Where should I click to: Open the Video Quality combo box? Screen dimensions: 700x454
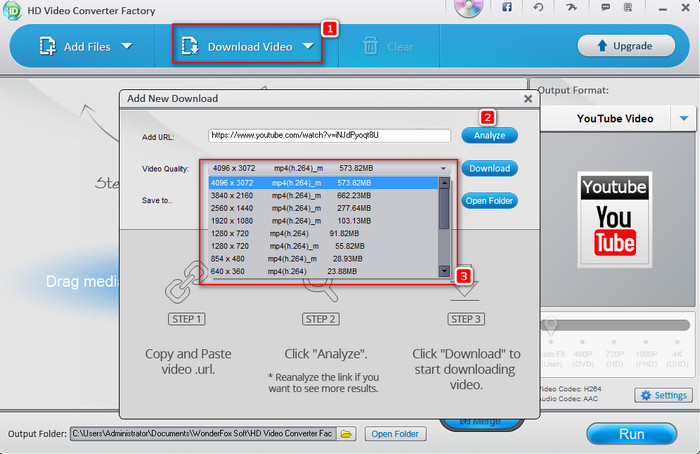pos(329,168)
